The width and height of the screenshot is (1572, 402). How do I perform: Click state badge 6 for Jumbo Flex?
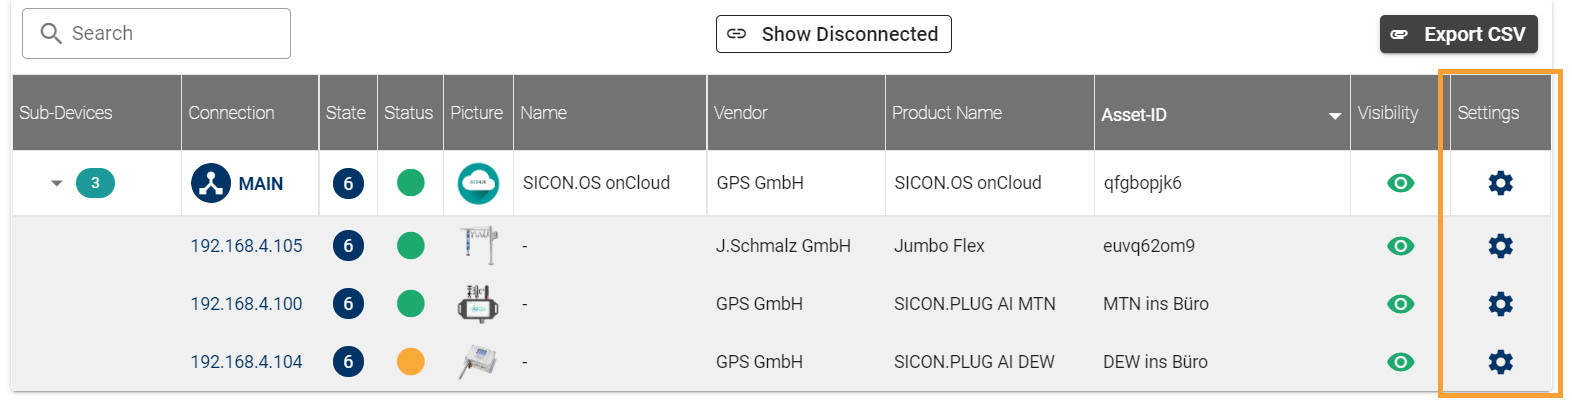point(348,246)
